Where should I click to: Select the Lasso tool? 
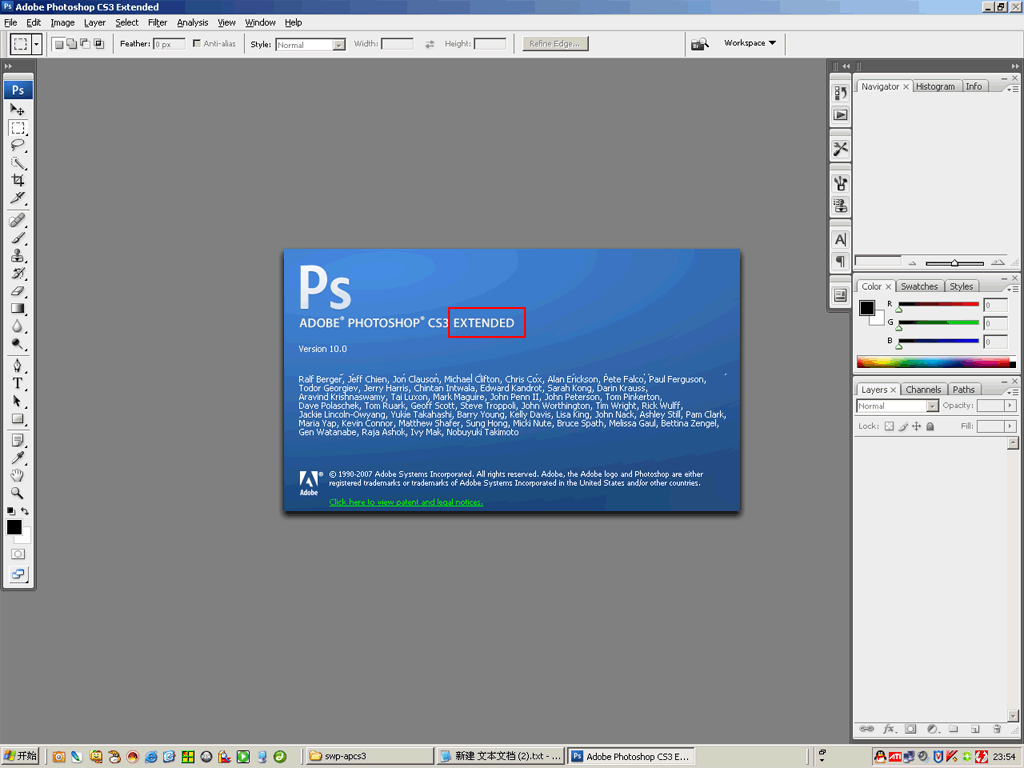18,145
